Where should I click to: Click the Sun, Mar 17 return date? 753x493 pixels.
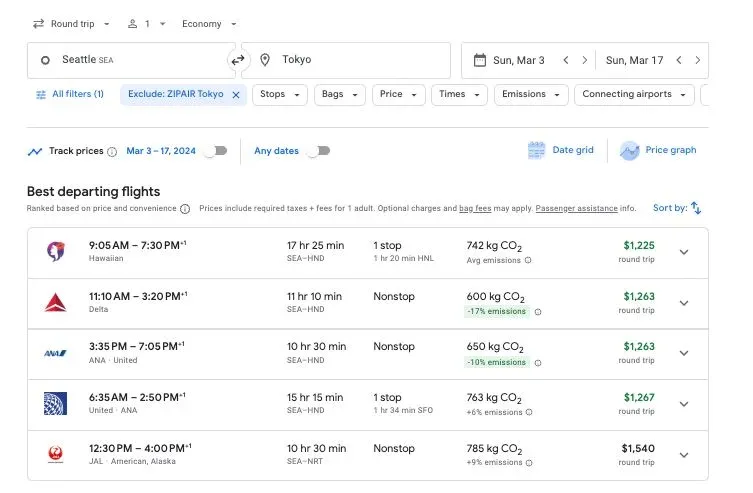(x=634, y=60)
